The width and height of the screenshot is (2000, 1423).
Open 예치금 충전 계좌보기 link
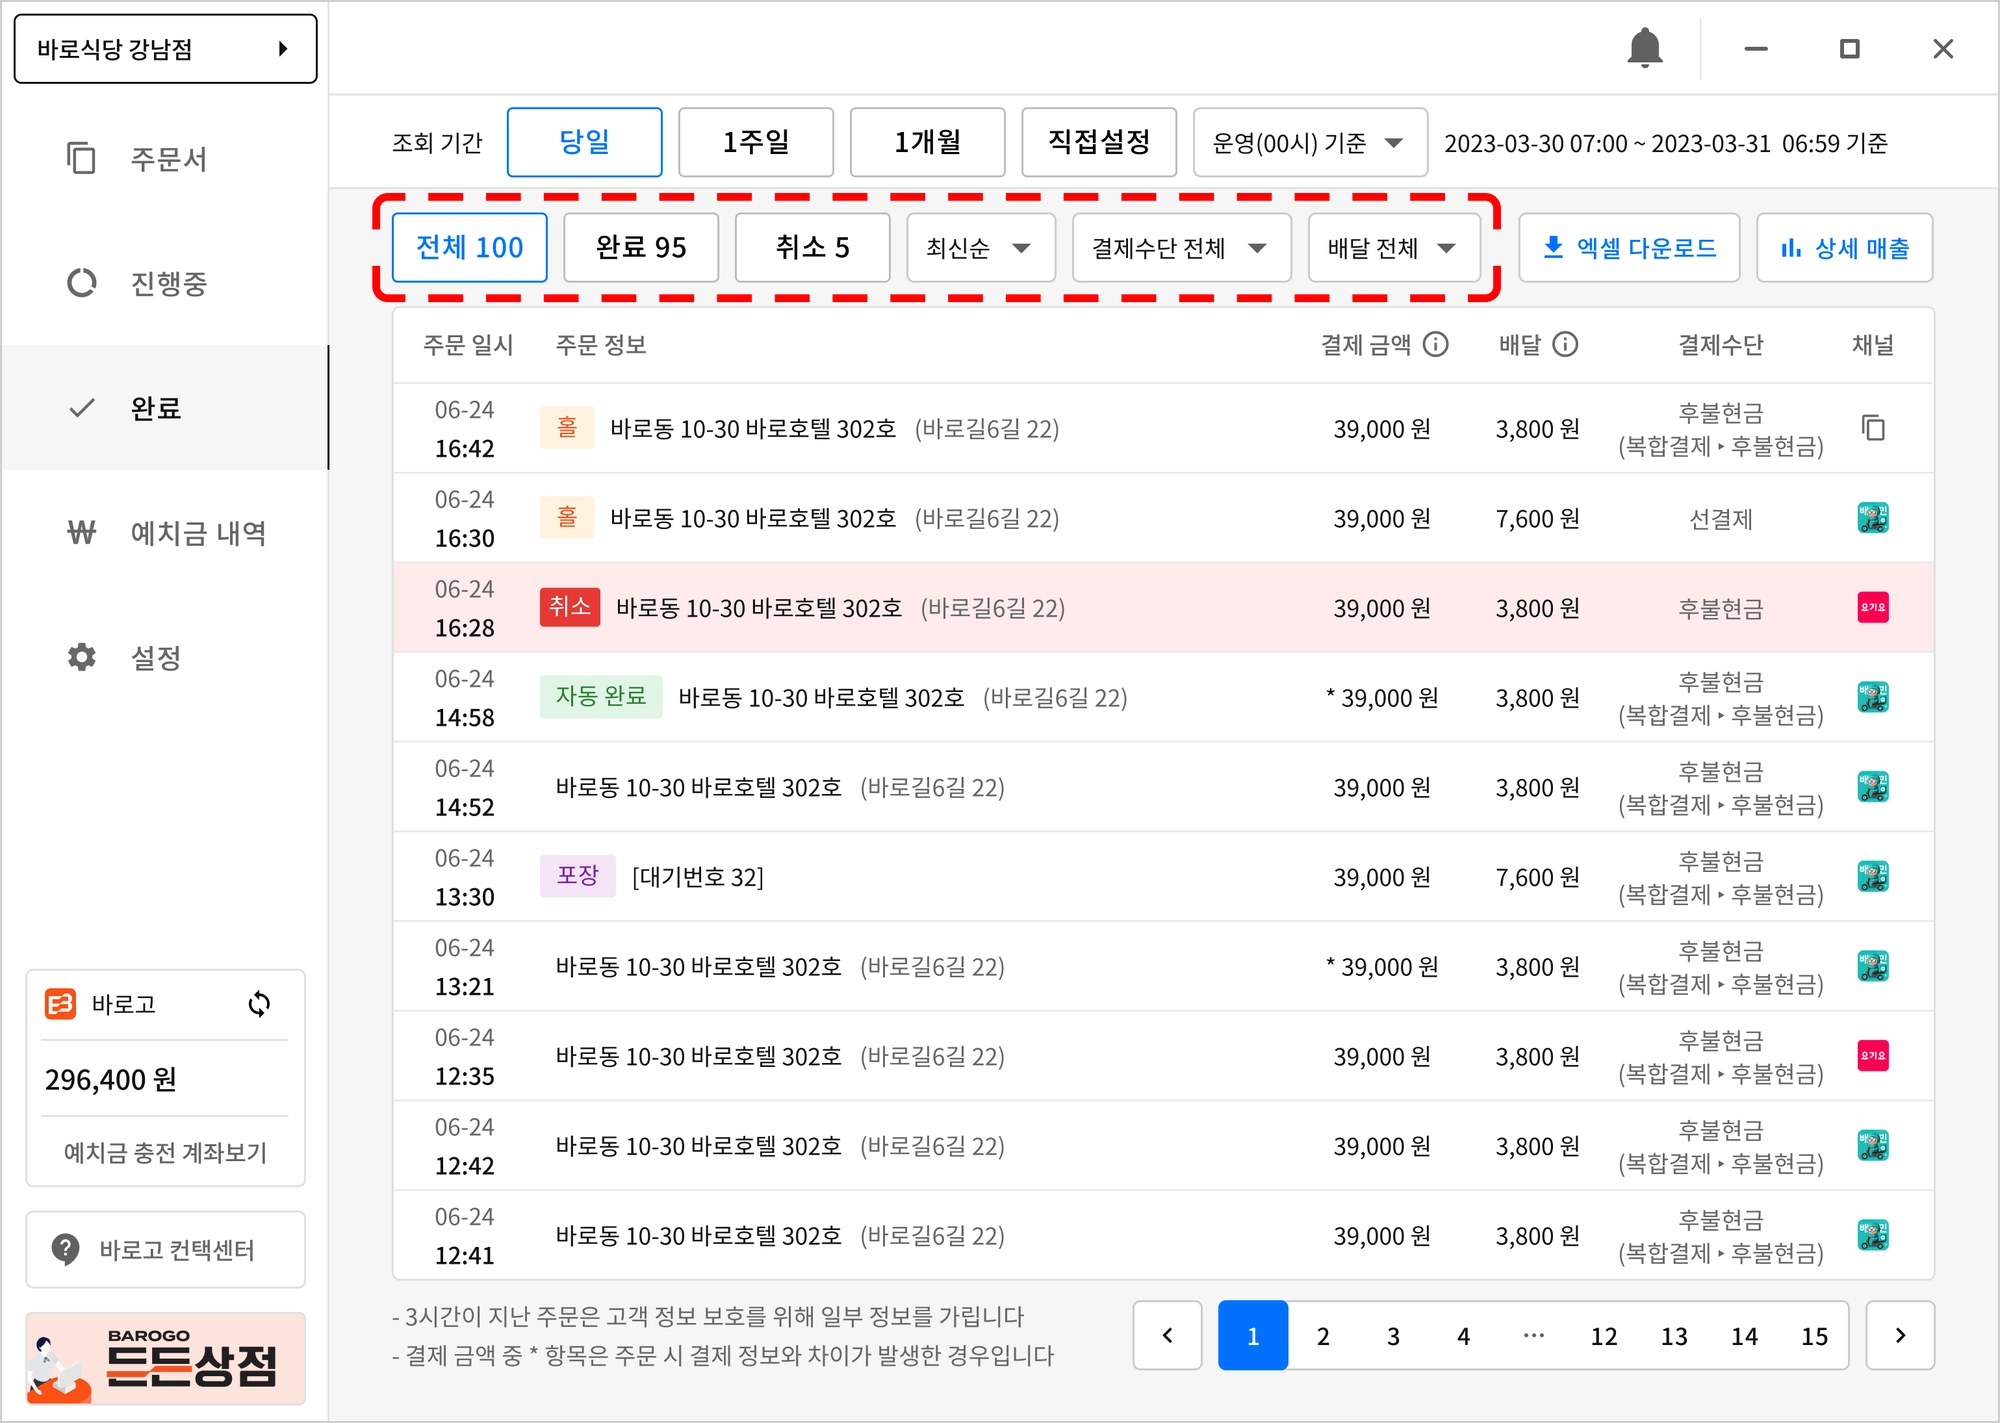165,1153
